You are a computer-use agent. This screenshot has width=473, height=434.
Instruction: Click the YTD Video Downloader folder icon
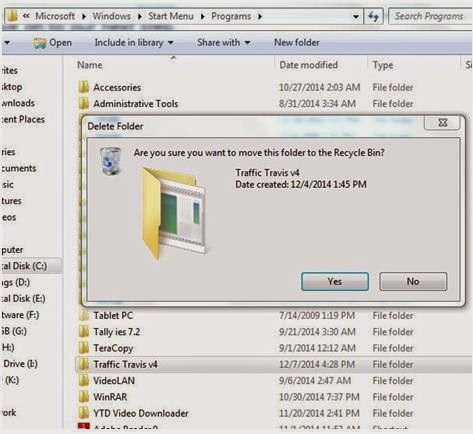(84, 413)
